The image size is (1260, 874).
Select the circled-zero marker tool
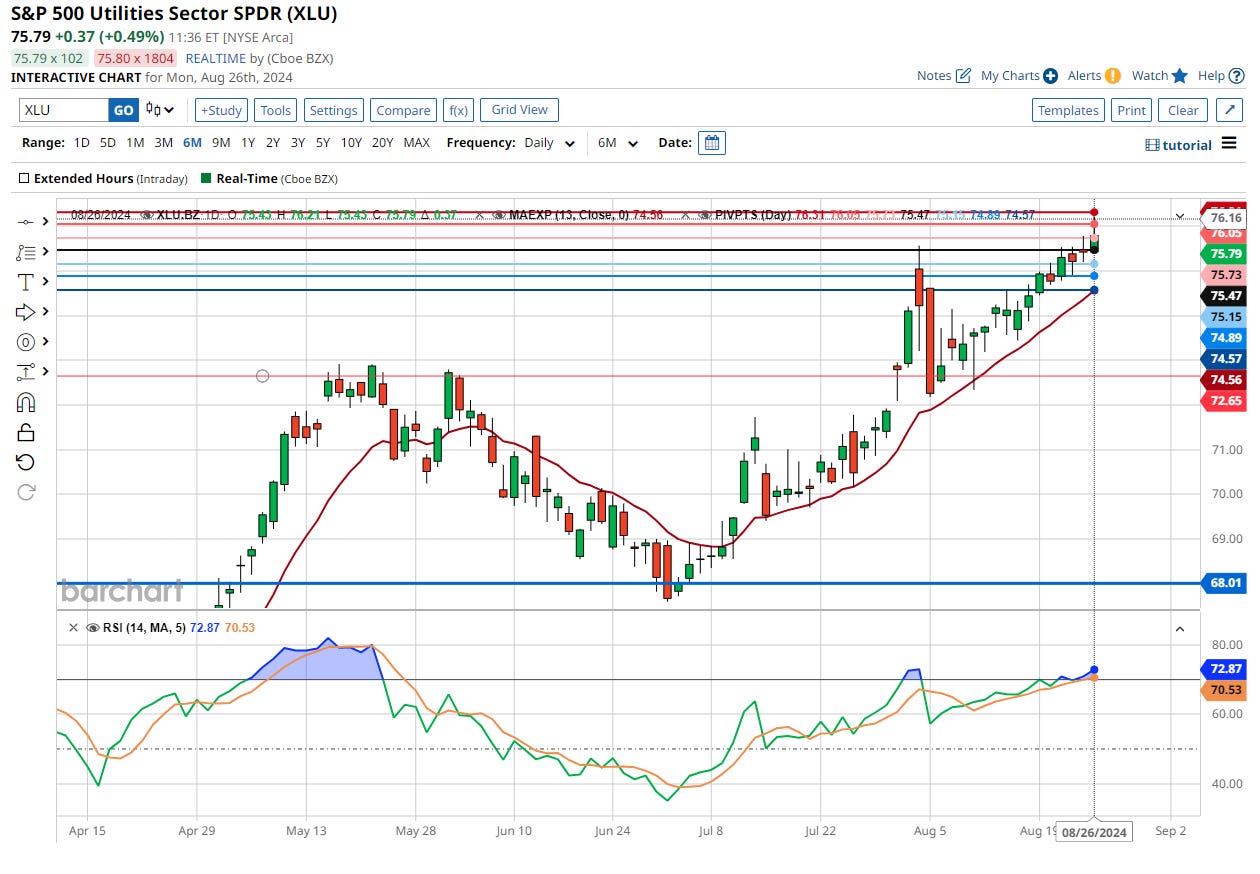pos(26,342)
